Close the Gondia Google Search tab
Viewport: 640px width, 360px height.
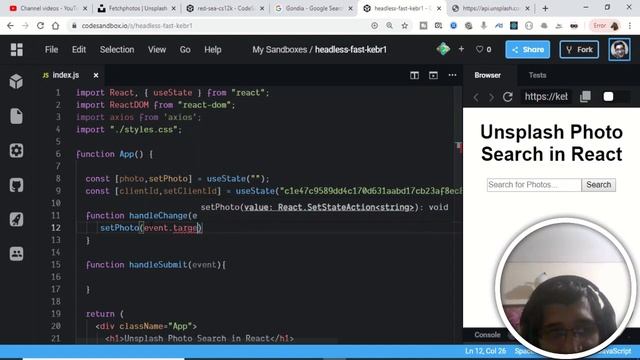coord(350,8)
